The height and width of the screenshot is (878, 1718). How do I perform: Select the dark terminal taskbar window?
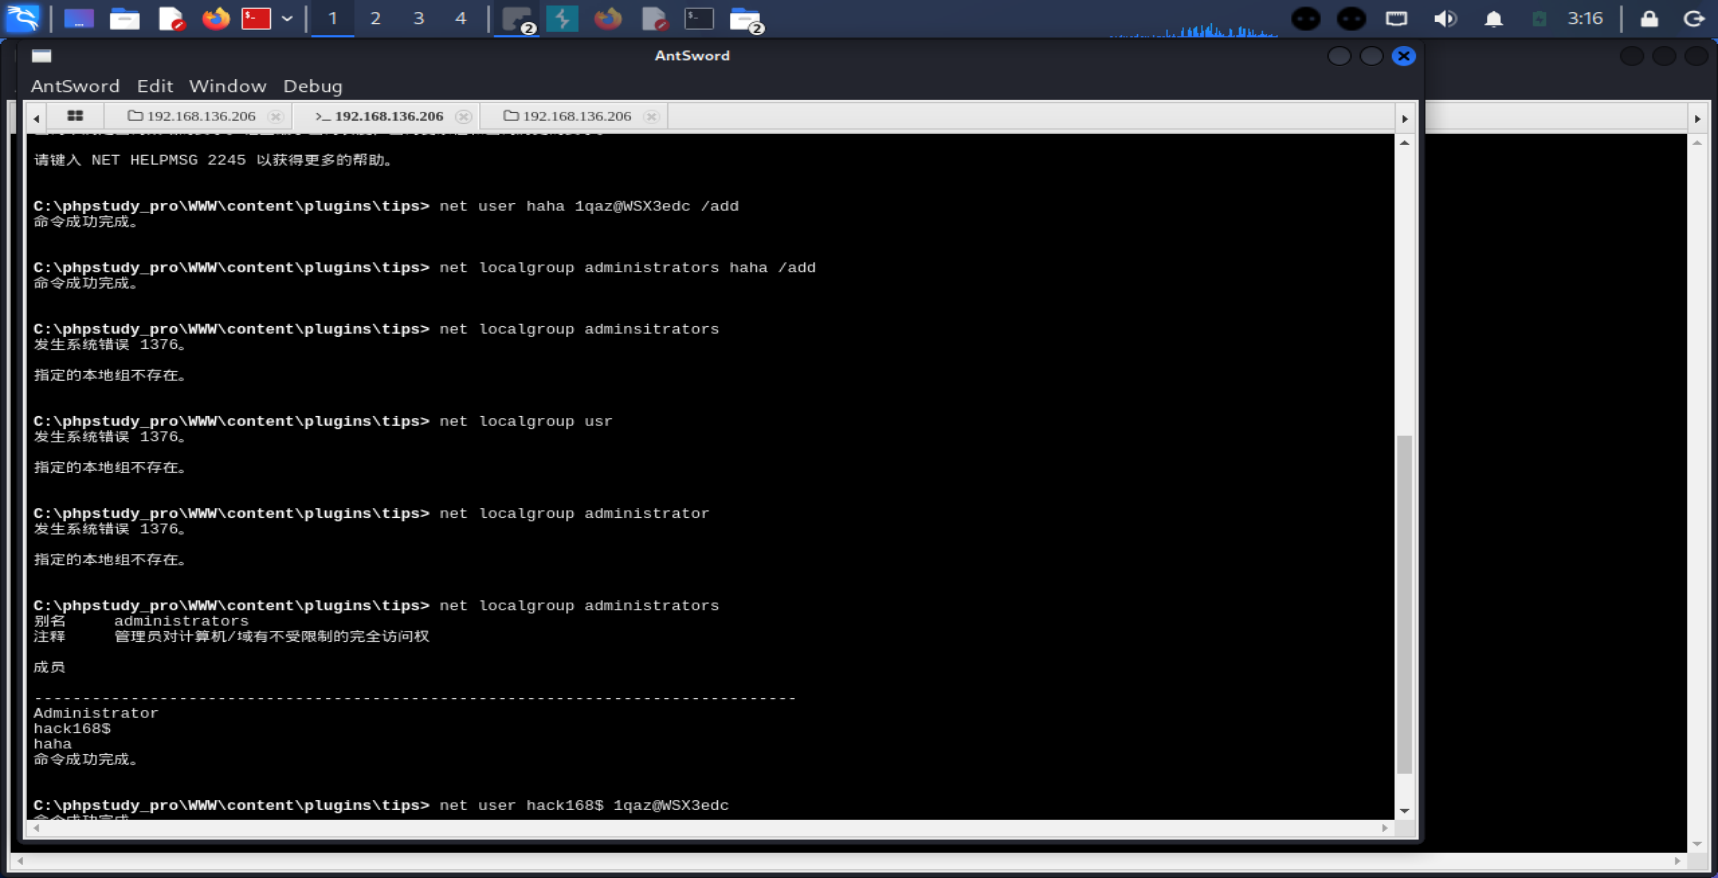pyautogui.click(x=698, y=18)
